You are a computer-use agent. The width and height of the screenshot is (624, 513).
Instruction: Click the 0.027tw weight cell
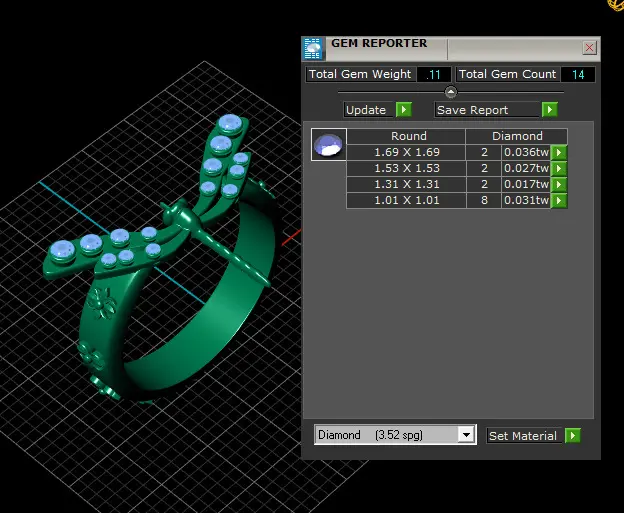pos(526,168)
